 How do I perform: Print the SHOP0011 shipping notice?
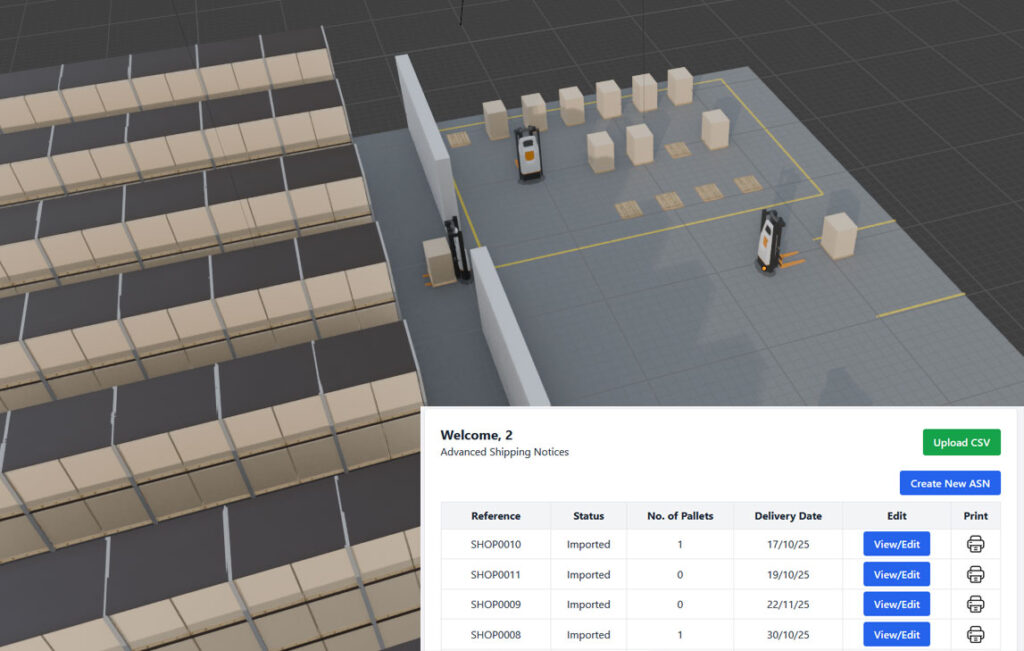pos(975,573)
